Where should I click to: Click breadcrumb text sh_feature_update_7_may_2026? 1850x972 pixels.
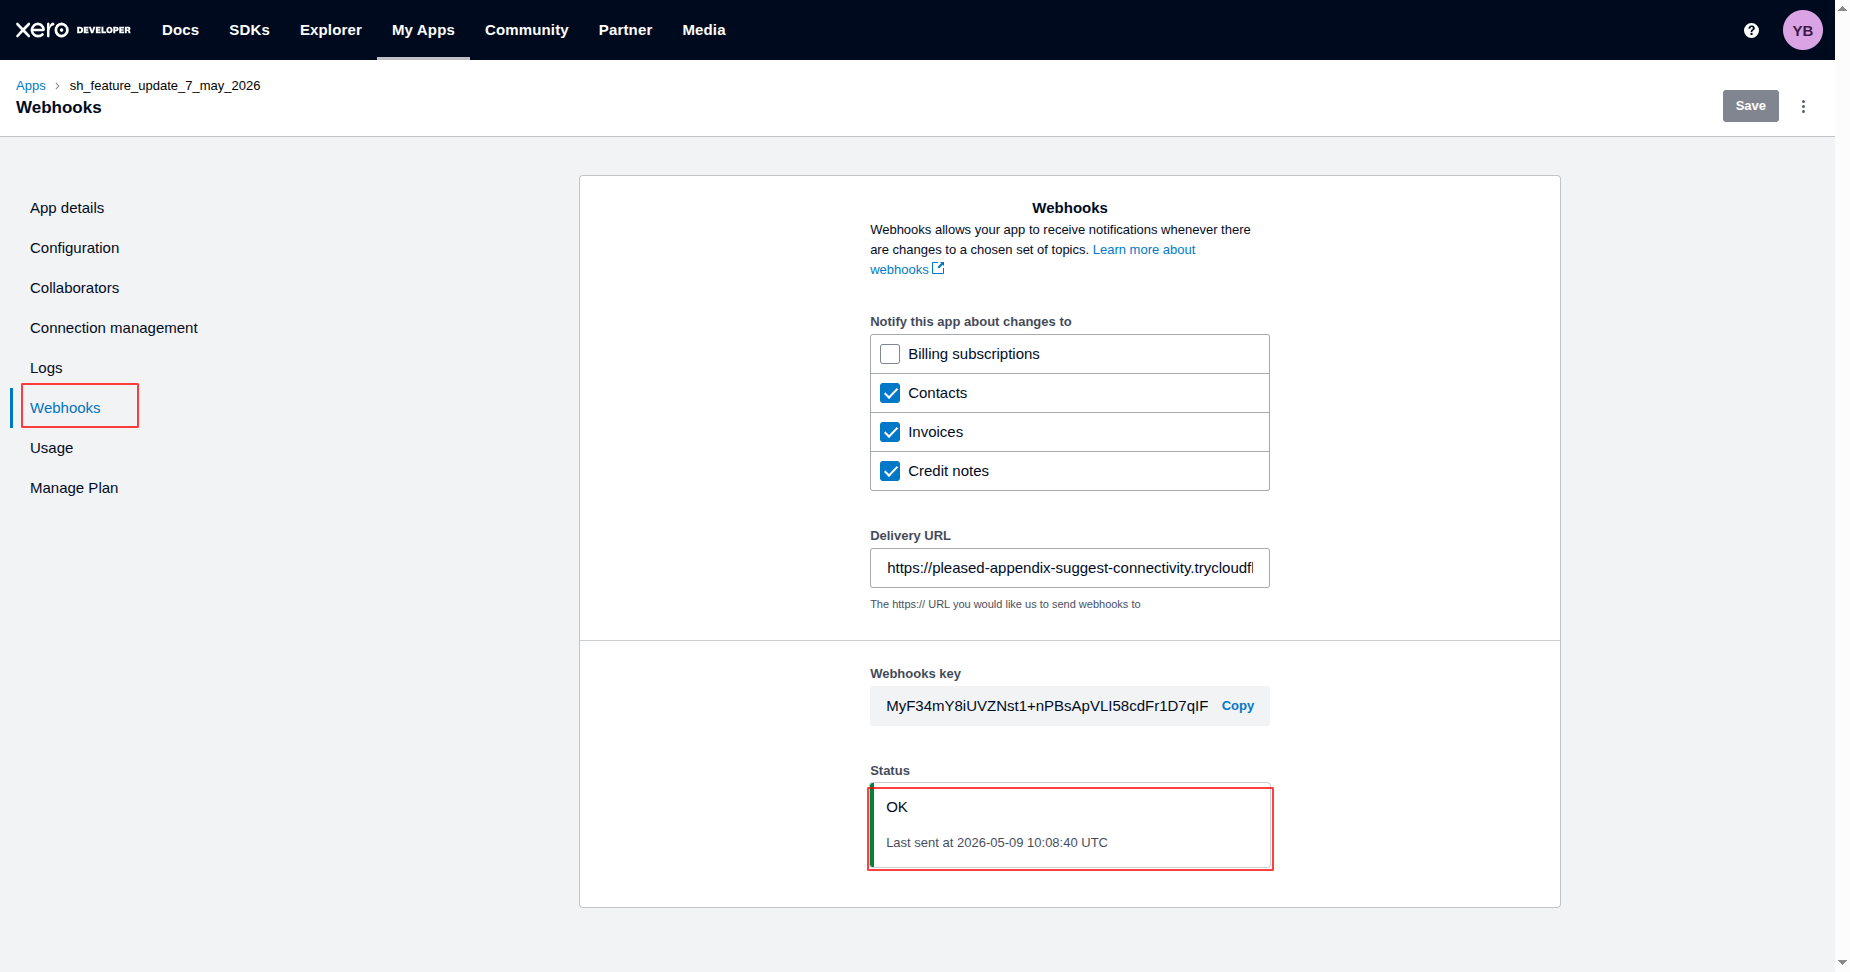pos(165,86)
